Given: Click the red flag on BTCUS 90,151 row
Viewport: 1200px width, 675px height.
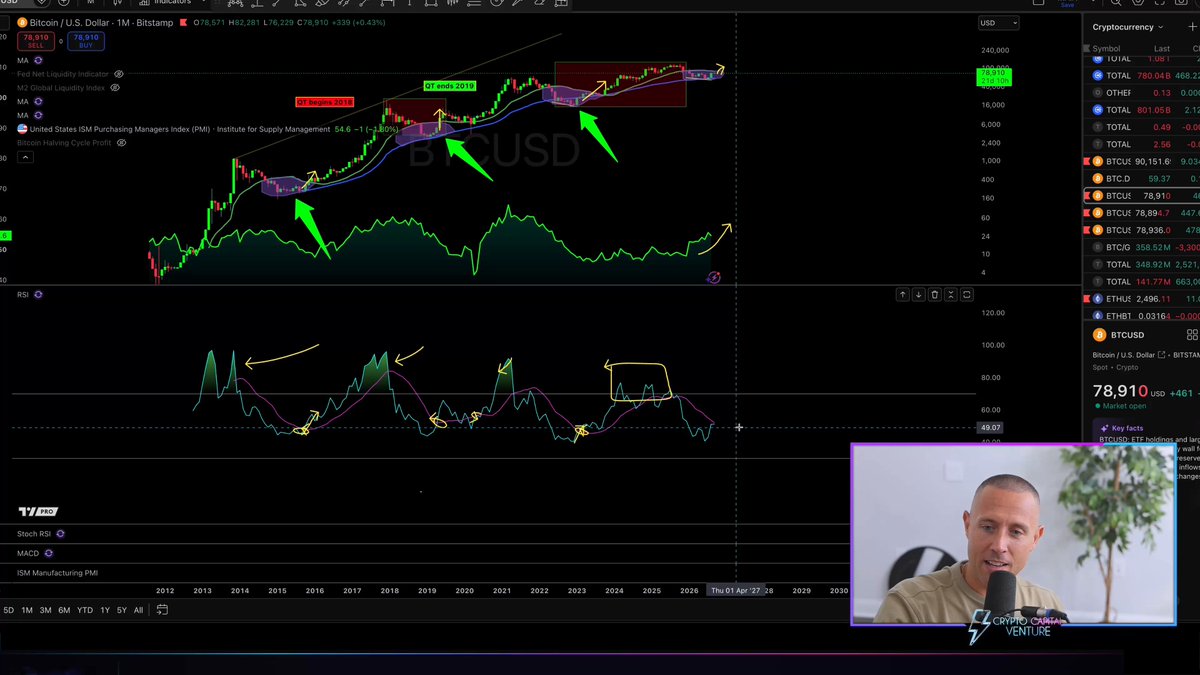Looking at the screenshot, I should [x=1087, y=161].
